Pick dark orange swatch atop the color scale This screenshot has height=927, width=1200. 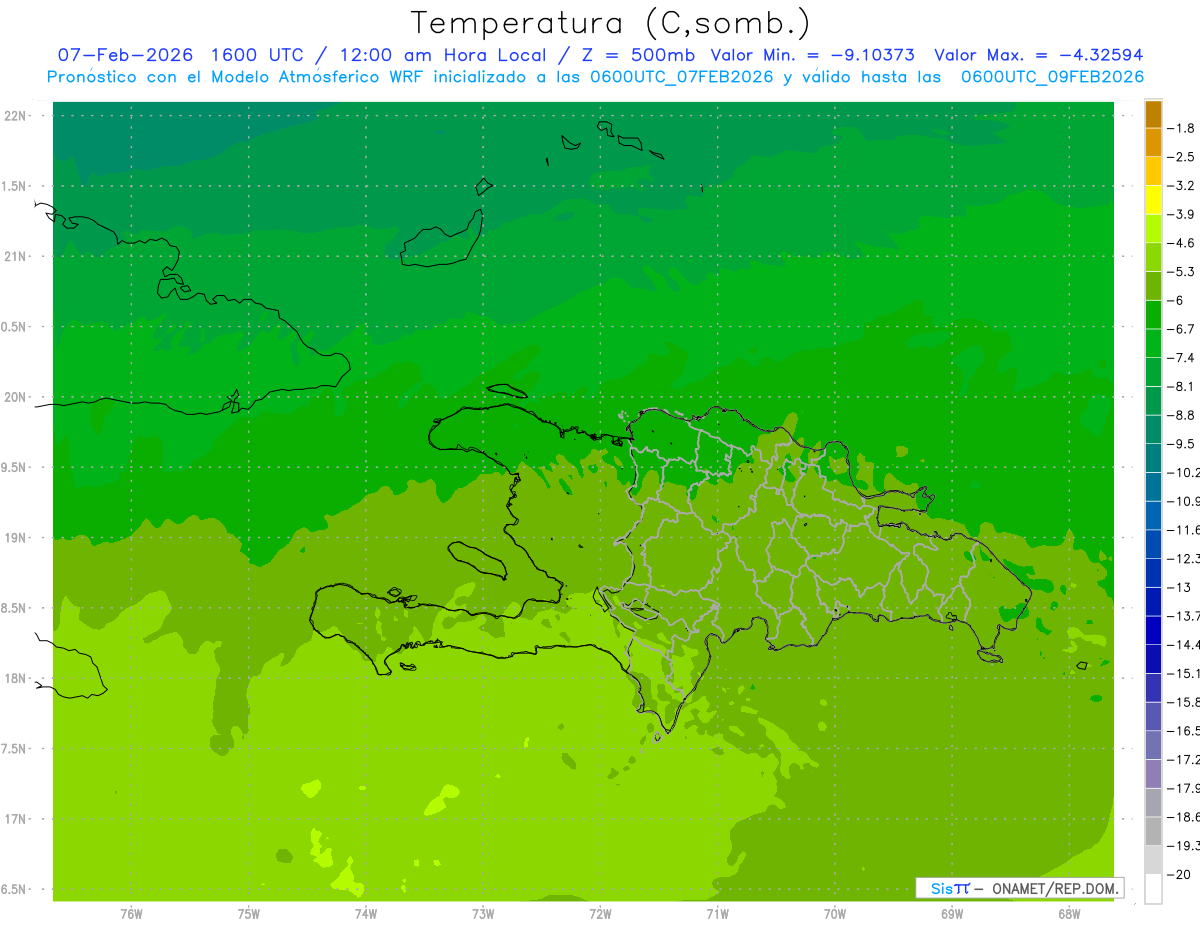coord(1153,114)
